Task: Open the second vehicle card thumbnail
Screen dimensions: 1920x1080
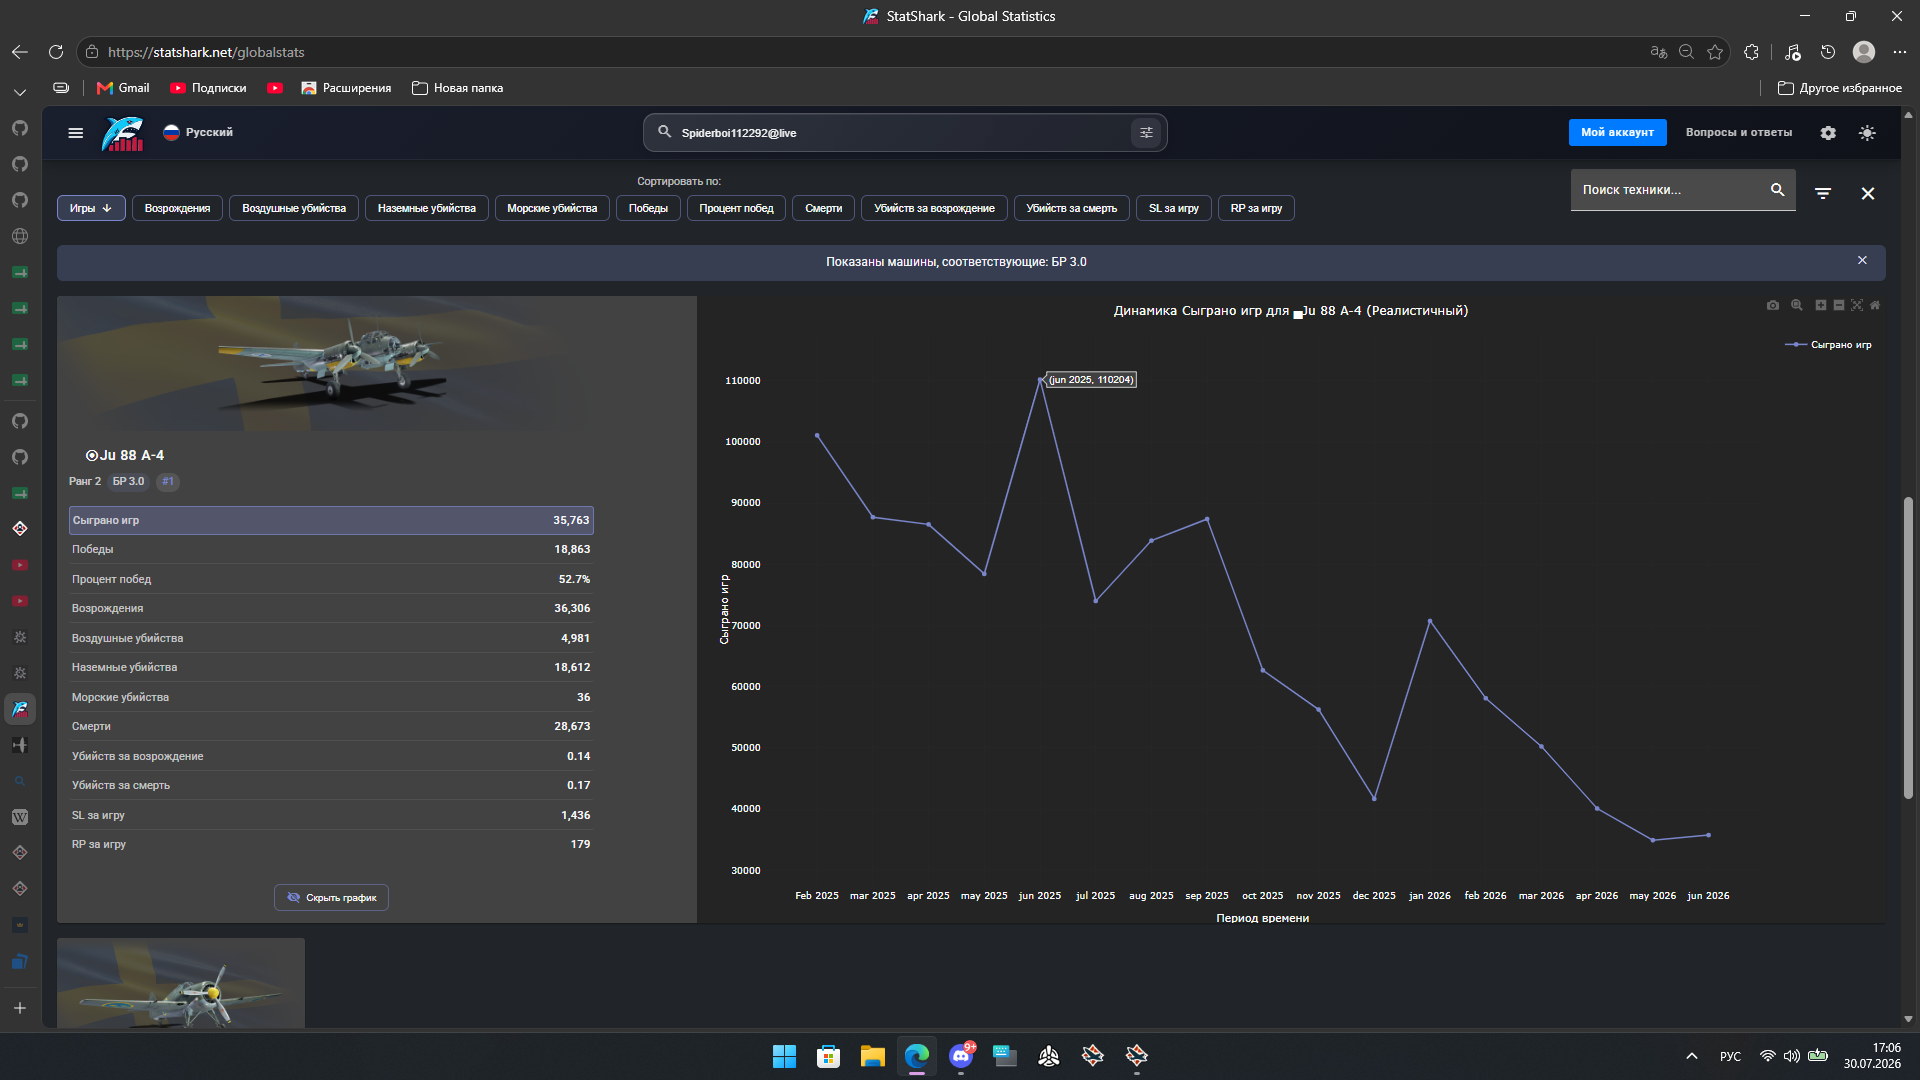Action: [181, 983]
